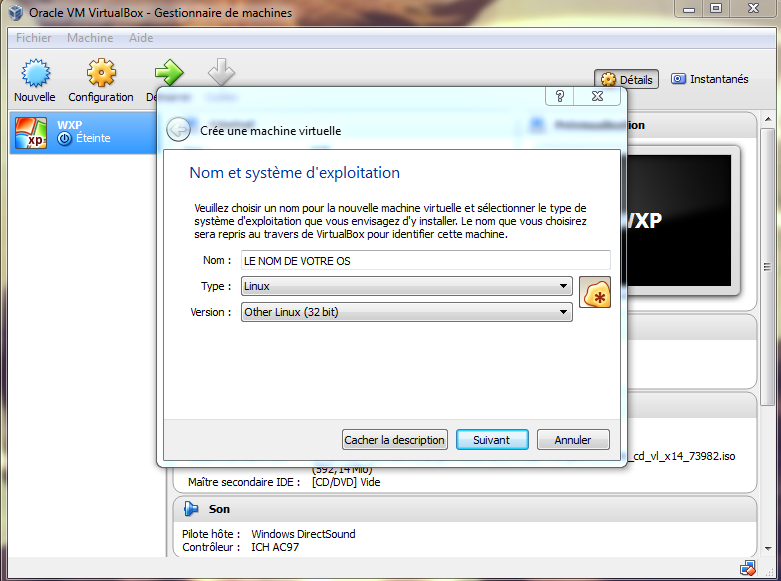Click the green Démarrer arrow icon

(x=169, y=73)
